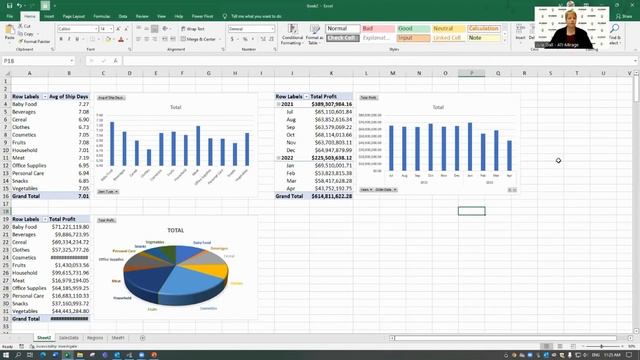640x360 pixels.
Task: Click the Insert Function fx icon
Action: (116, 61)
